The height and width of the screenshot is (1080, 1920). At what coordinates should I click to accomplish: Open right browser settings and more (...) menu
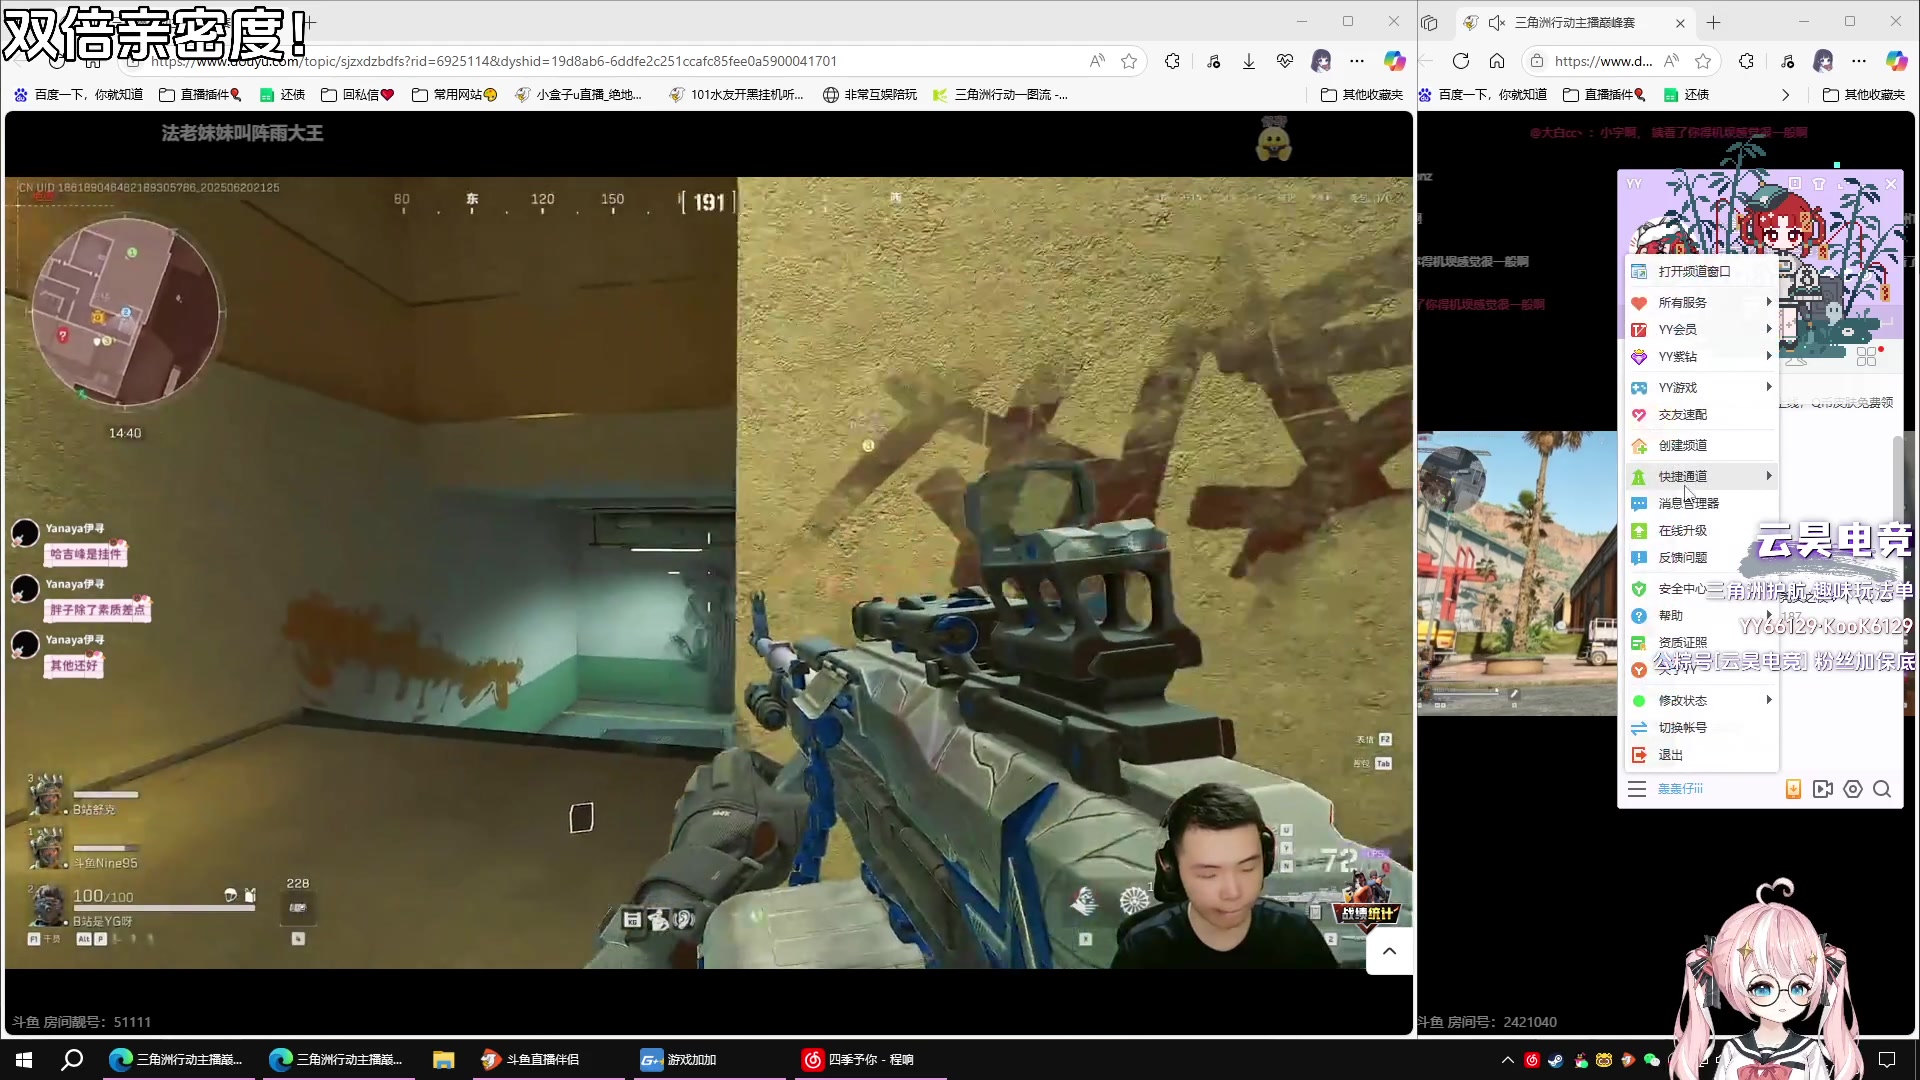pos(1859,61)
